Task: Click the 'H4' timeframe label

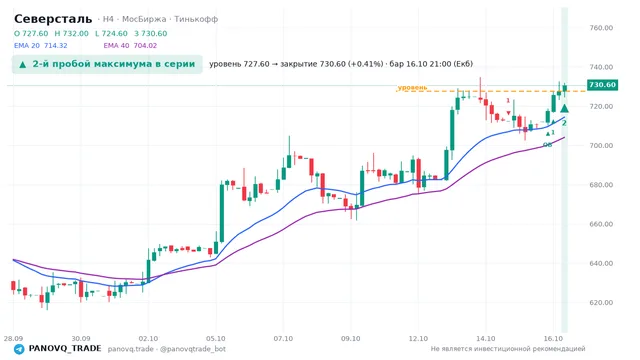Action: (108, 19)
